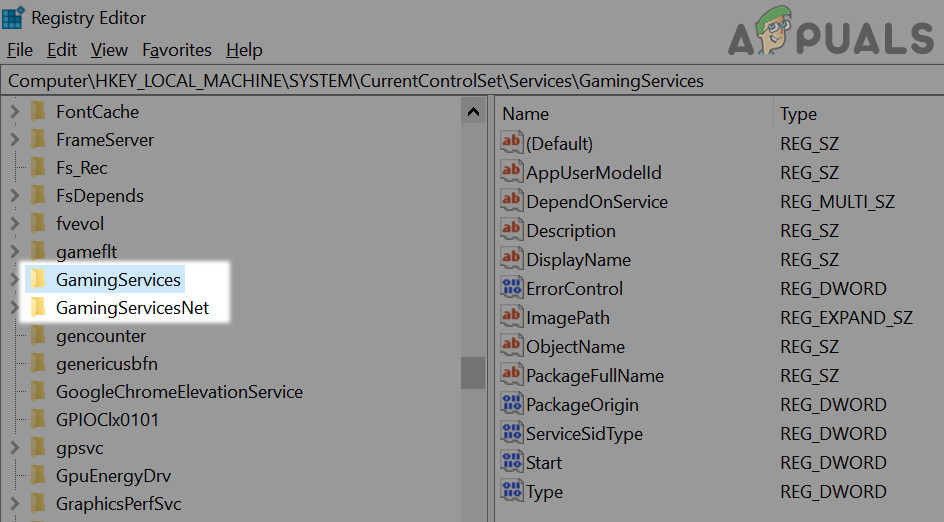
Task: Expand the GamingServicesNet key
Action: [x=15, y=308]
